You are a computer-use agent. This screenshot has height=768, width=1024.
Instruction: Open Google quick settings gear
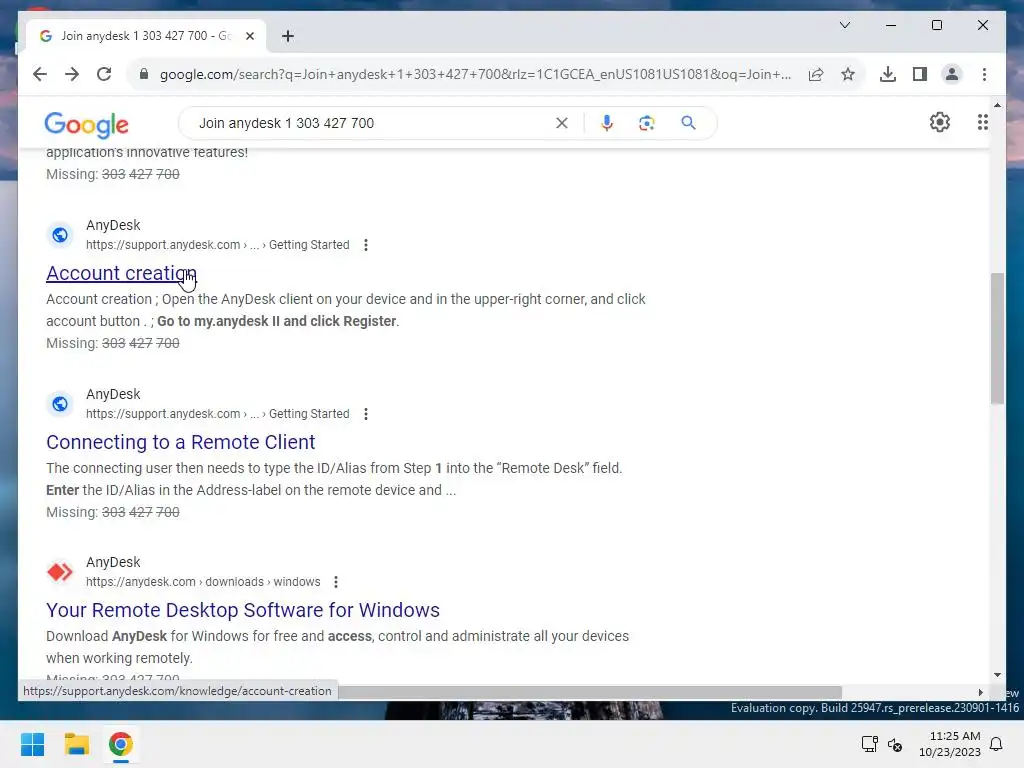940,122
